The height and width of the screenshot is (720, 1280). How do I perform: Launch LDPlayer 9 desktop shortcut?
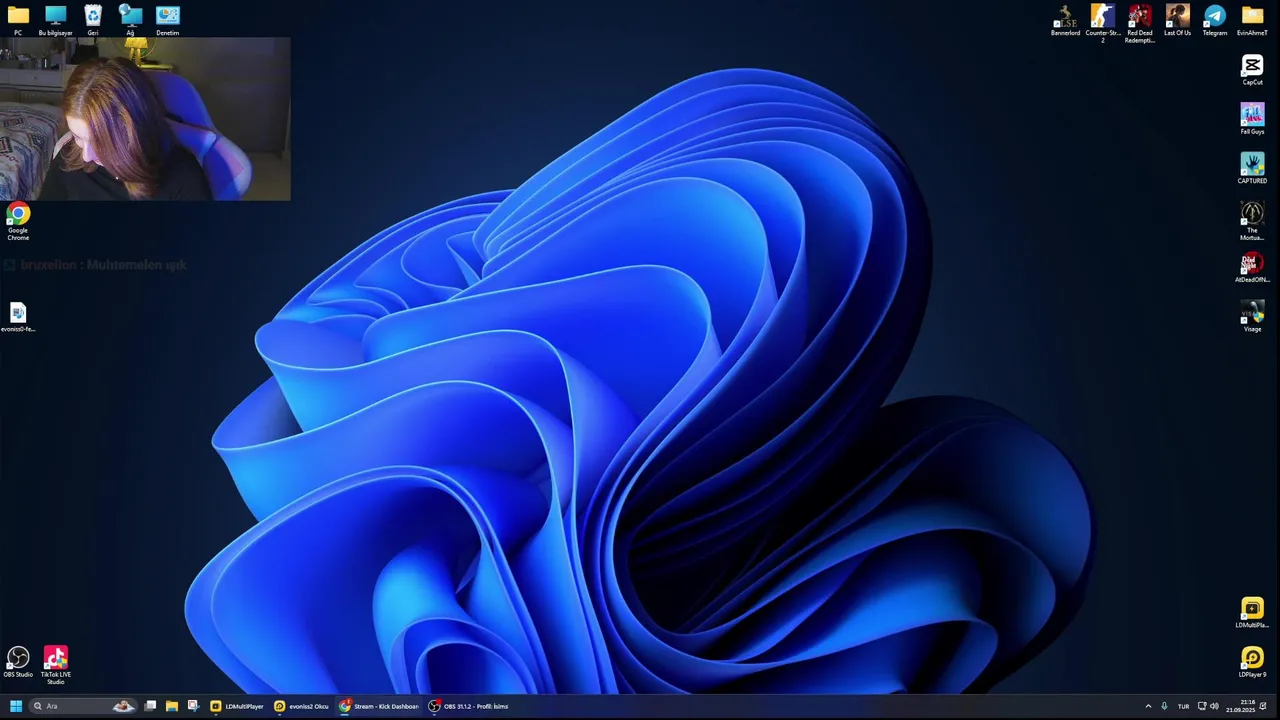tap(1252, 662)
